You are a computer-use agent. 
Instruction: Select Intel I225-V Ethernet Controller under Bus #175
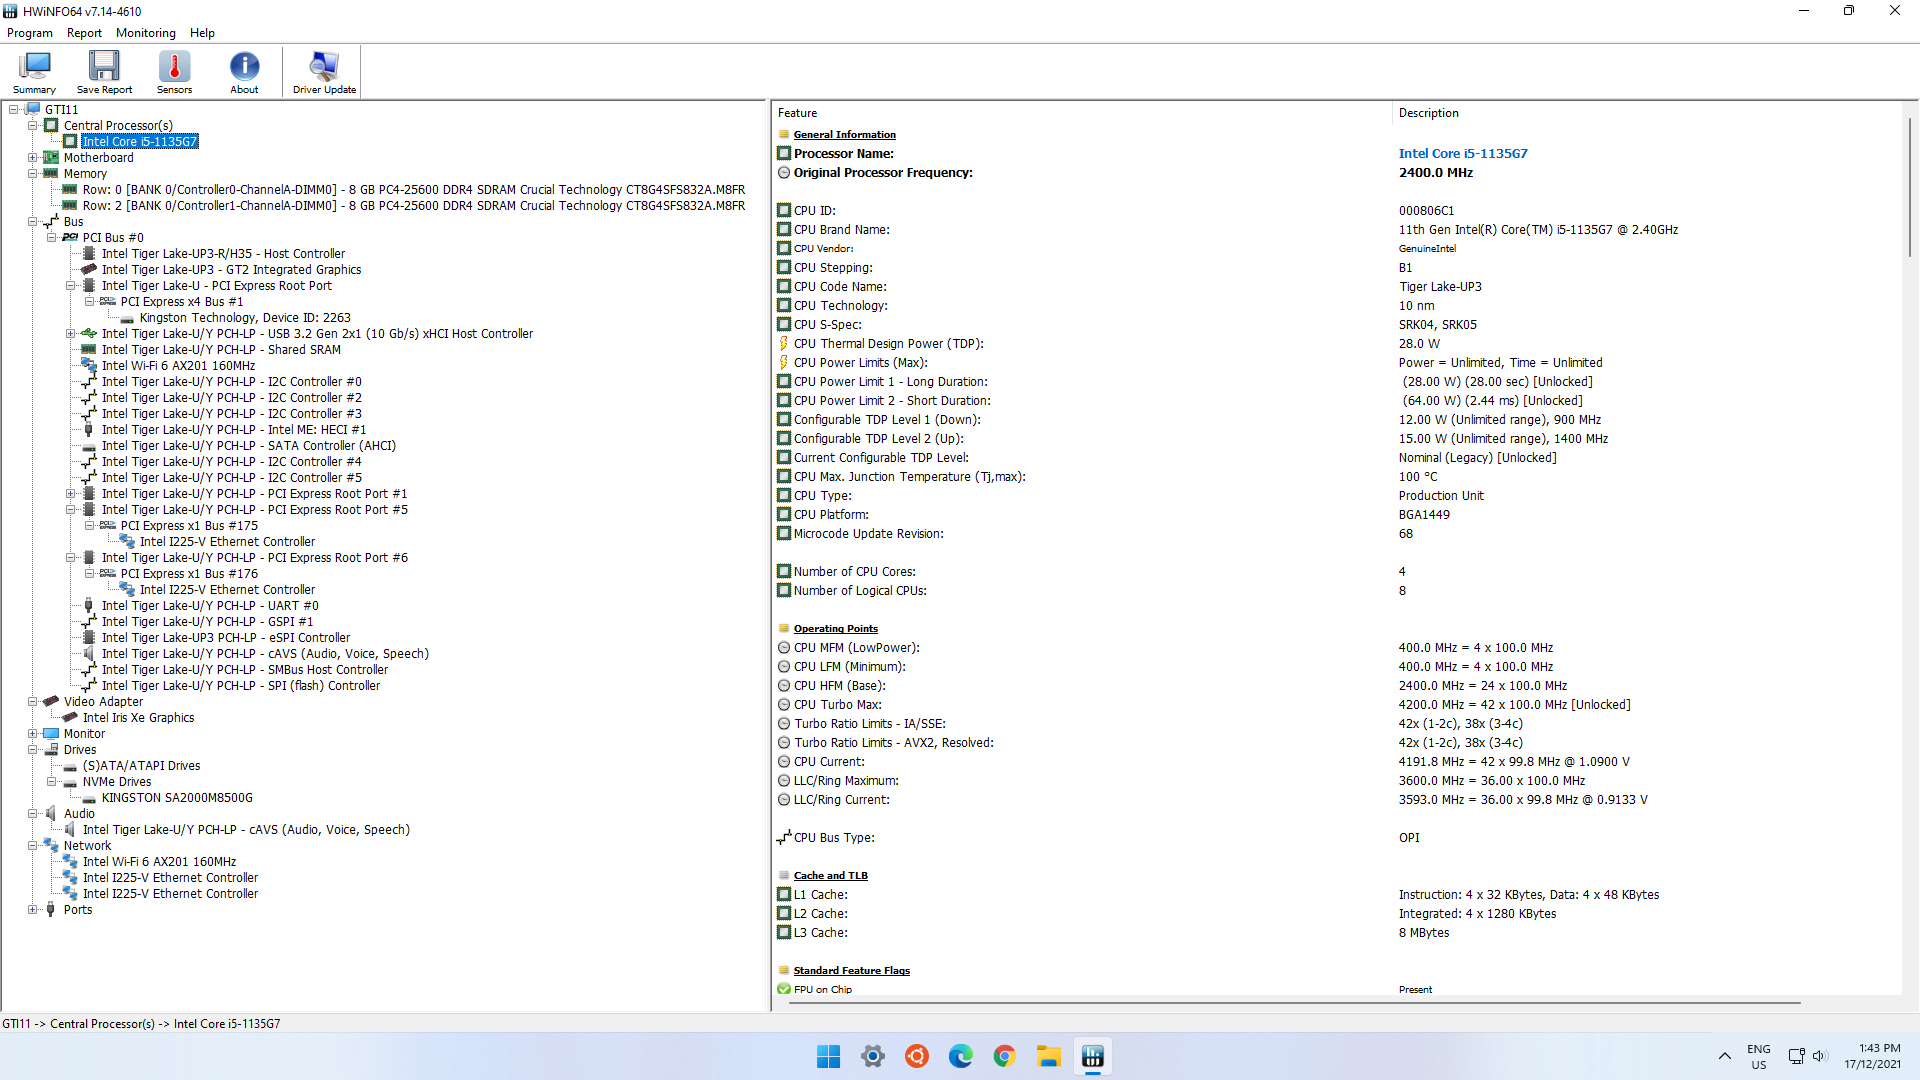point(227,541)
